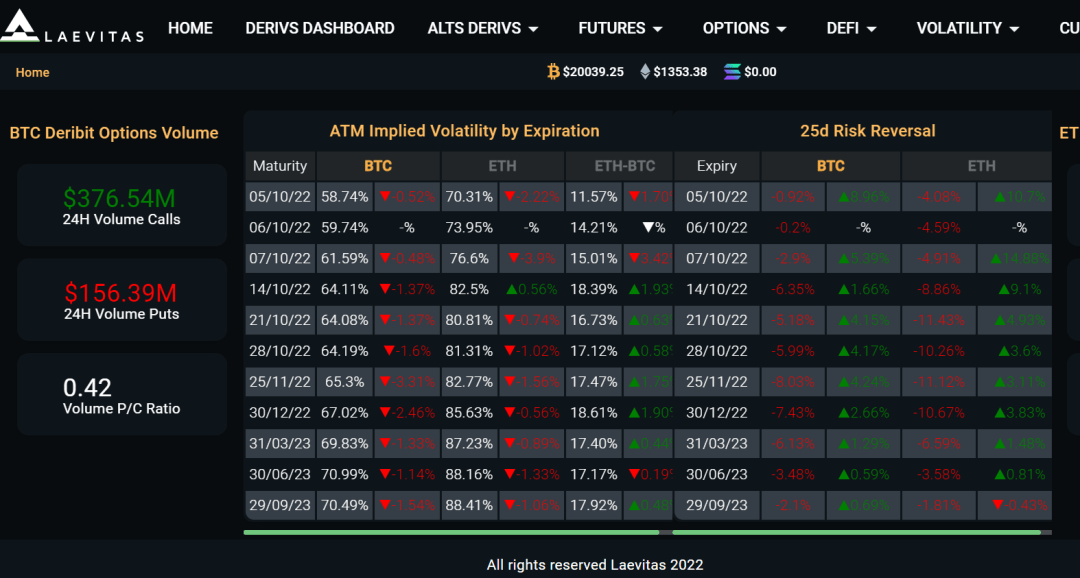This screenshot has height=578, width=1080.
Task: Click the ETH-BTC spread value 17.92%
Action: point(594,505)
